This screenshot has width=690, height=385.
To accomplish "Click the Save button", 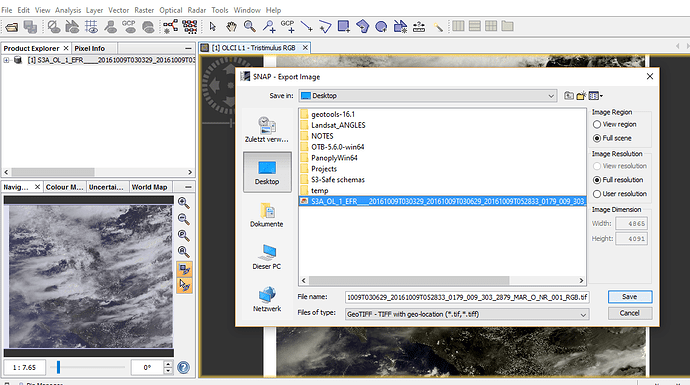I will point(630,297).
